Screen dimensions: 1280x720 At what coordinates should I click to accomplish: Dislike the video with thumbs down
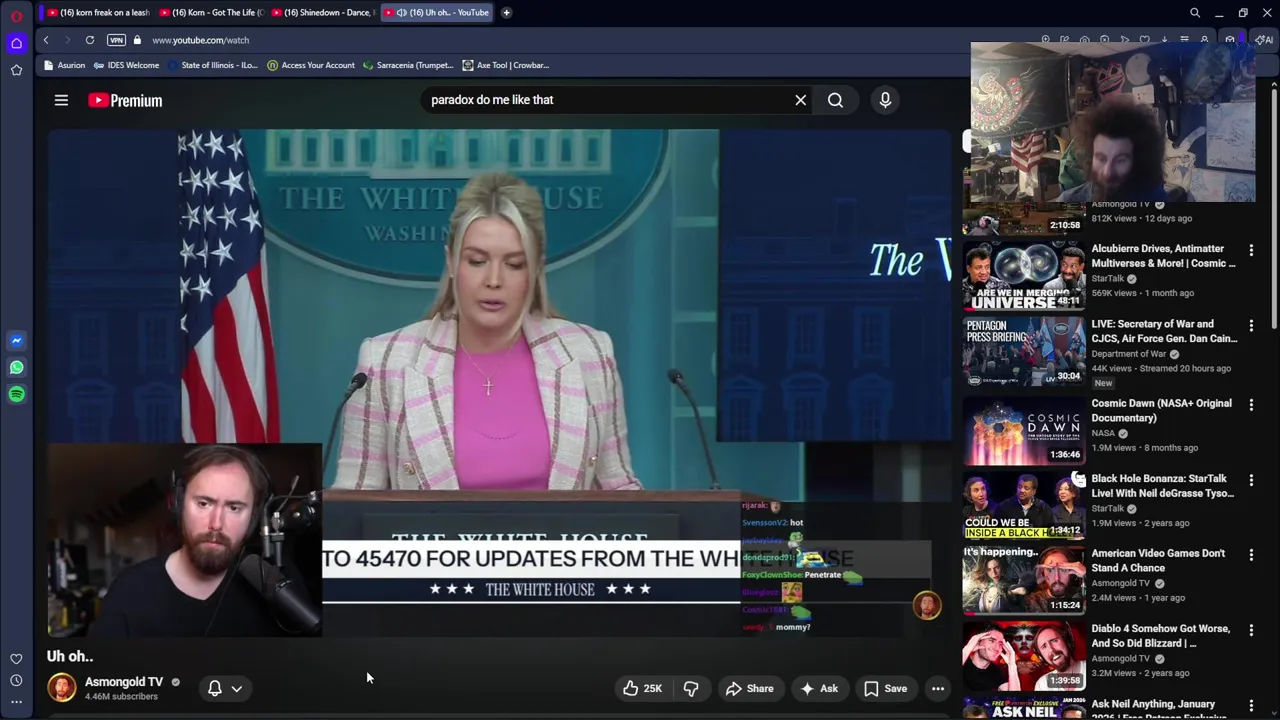tap(691, 688)
